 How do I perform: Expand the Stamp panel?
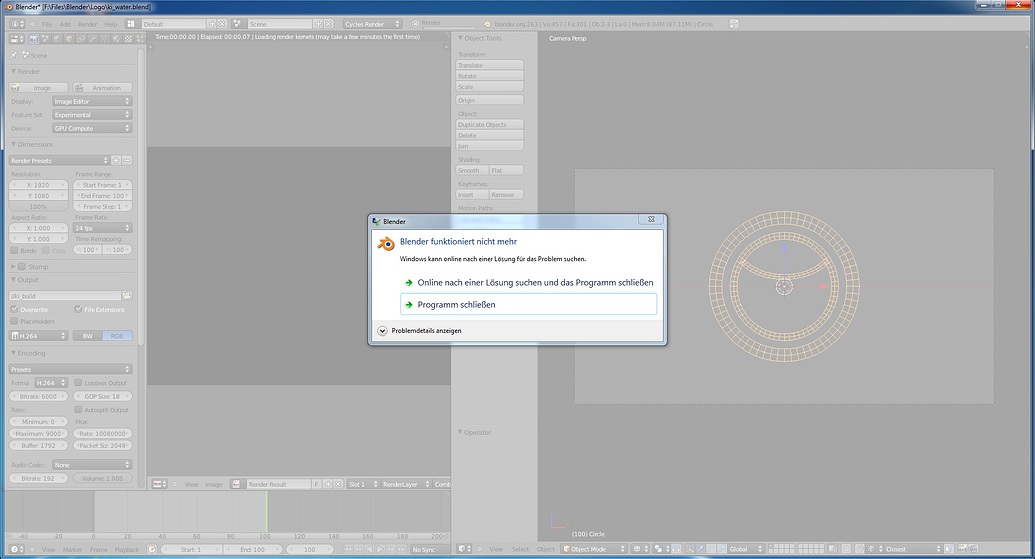coord(13,267)
